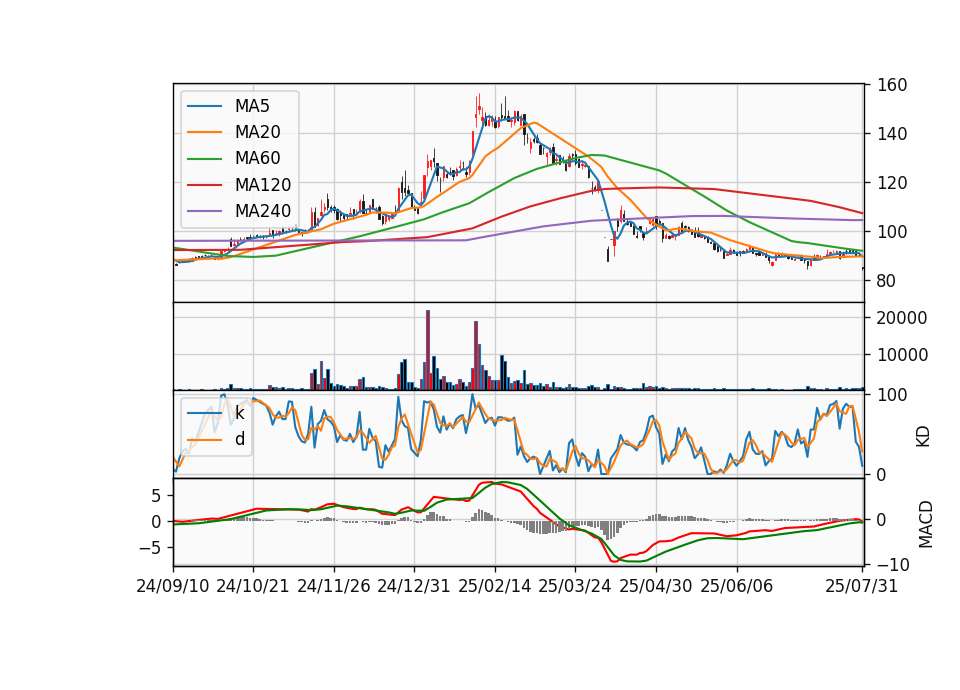Click the KD axis title

pyautogui.click(x=923, y=437)
